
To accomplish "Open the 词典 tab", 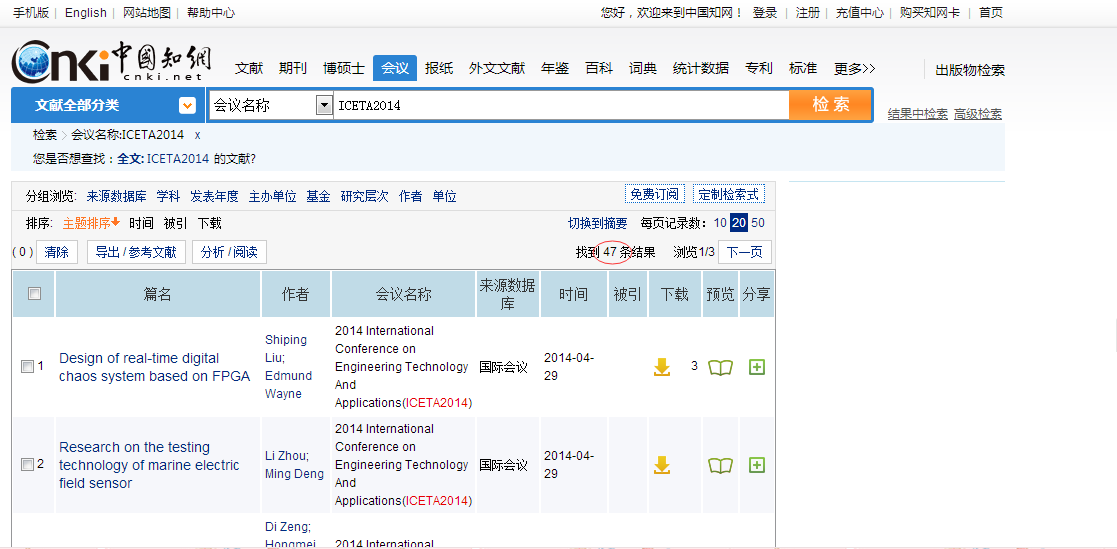I will [x=643, y=68].
